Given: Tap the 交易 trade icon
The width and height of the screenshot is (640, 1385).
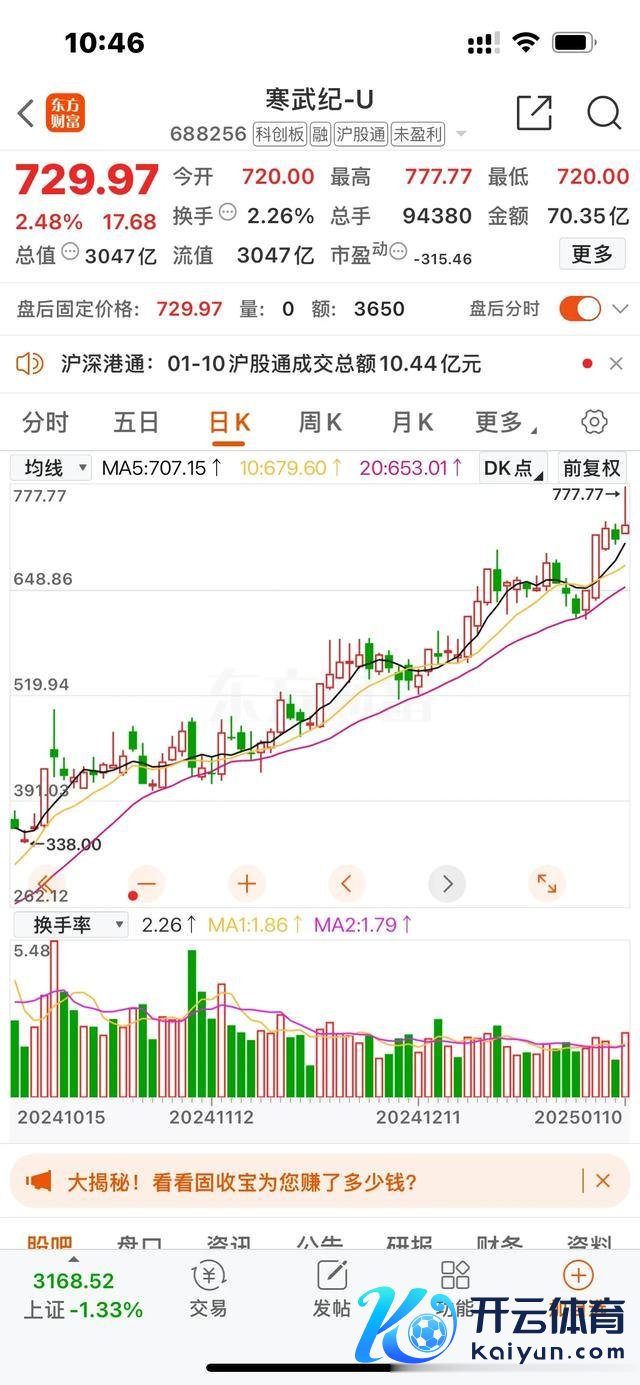Looking at the screenshot, I should (208, 1289).
